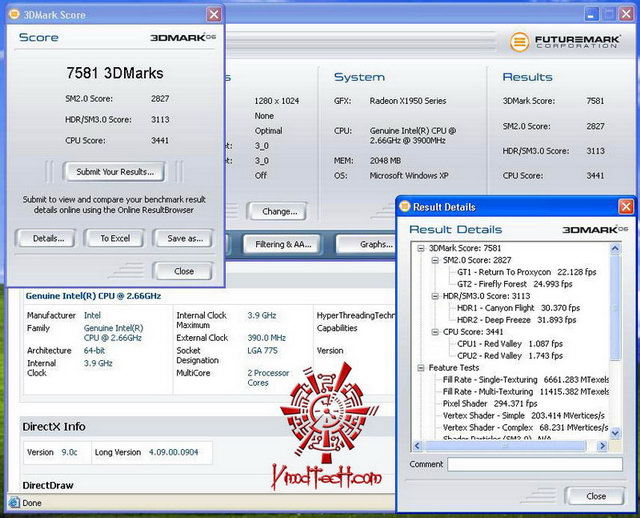
Task: Click Submit Your Results button
Action: click(x=114, y=171)
